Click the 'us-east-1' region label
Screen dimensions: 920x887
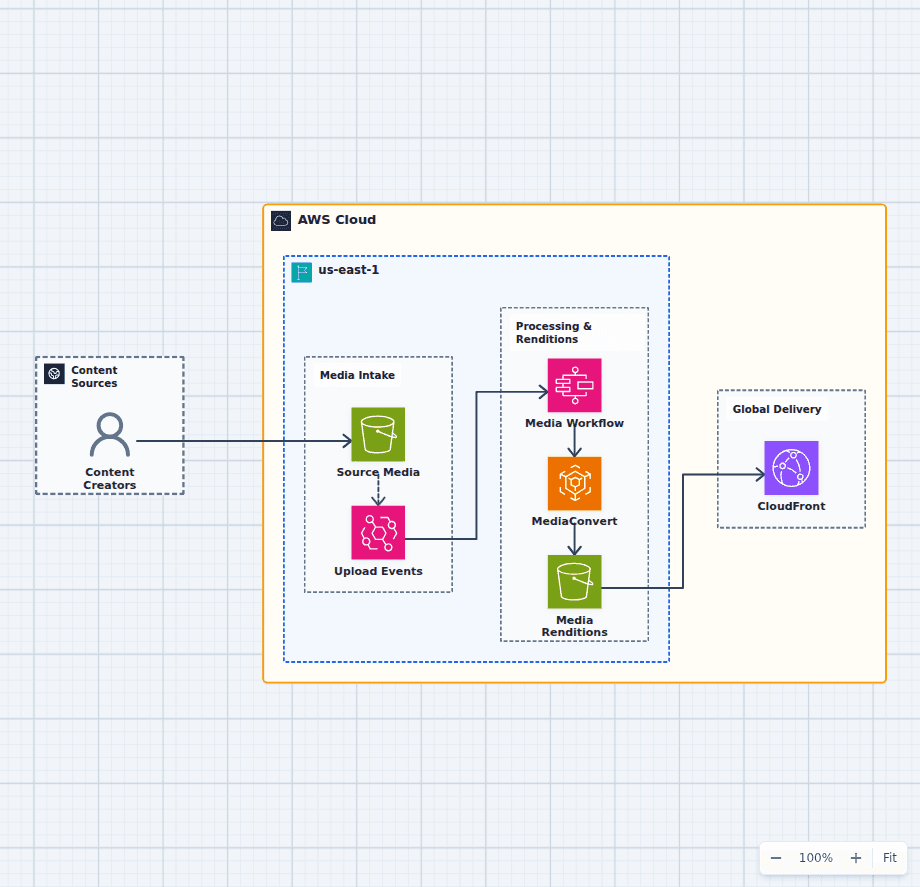tap(349, 270)
